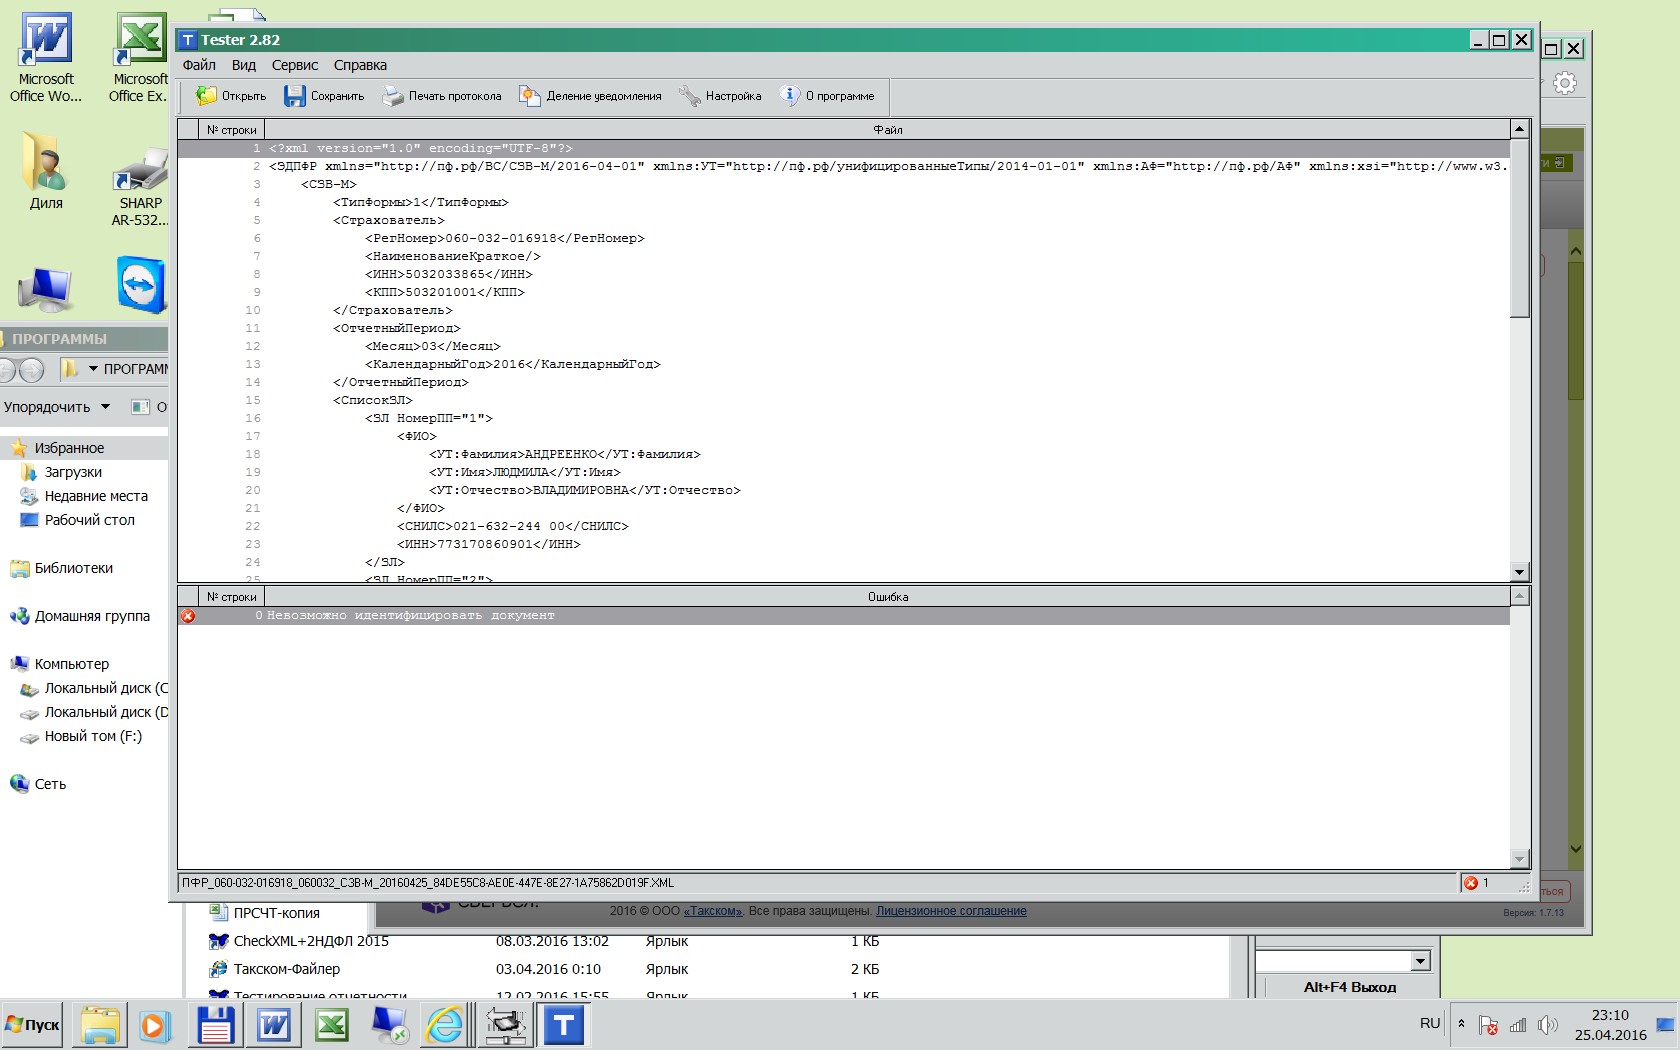Screen dimensions: 1680x1050
Task: Click the Файл column header
Action: [x=887, y=130]
